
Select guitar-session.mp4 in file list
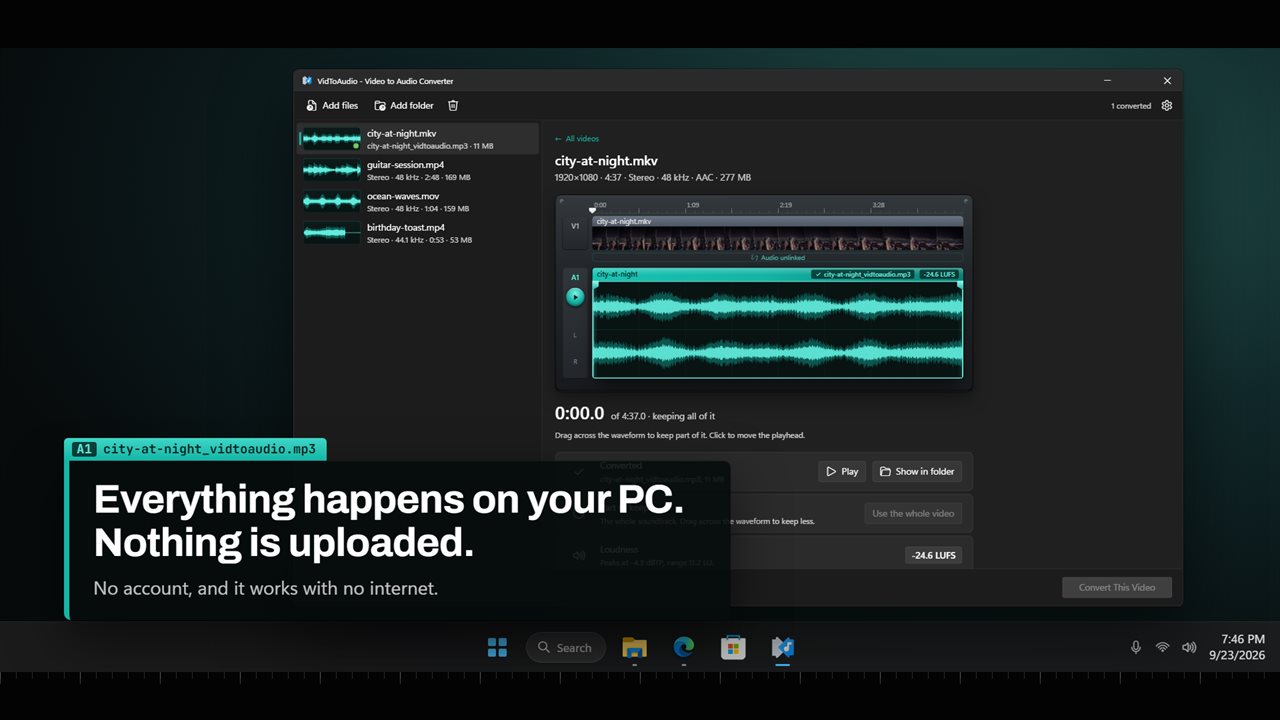point(418,171)
